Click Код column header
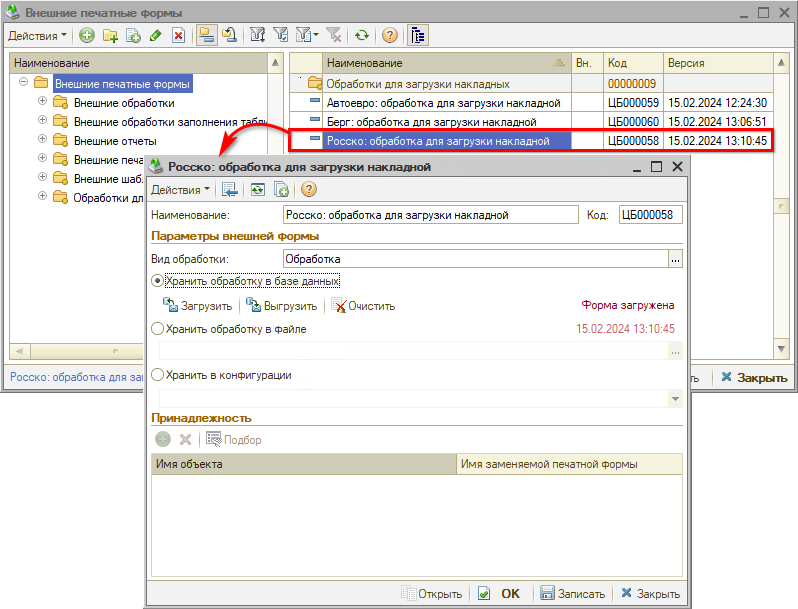 pos(633,63)
